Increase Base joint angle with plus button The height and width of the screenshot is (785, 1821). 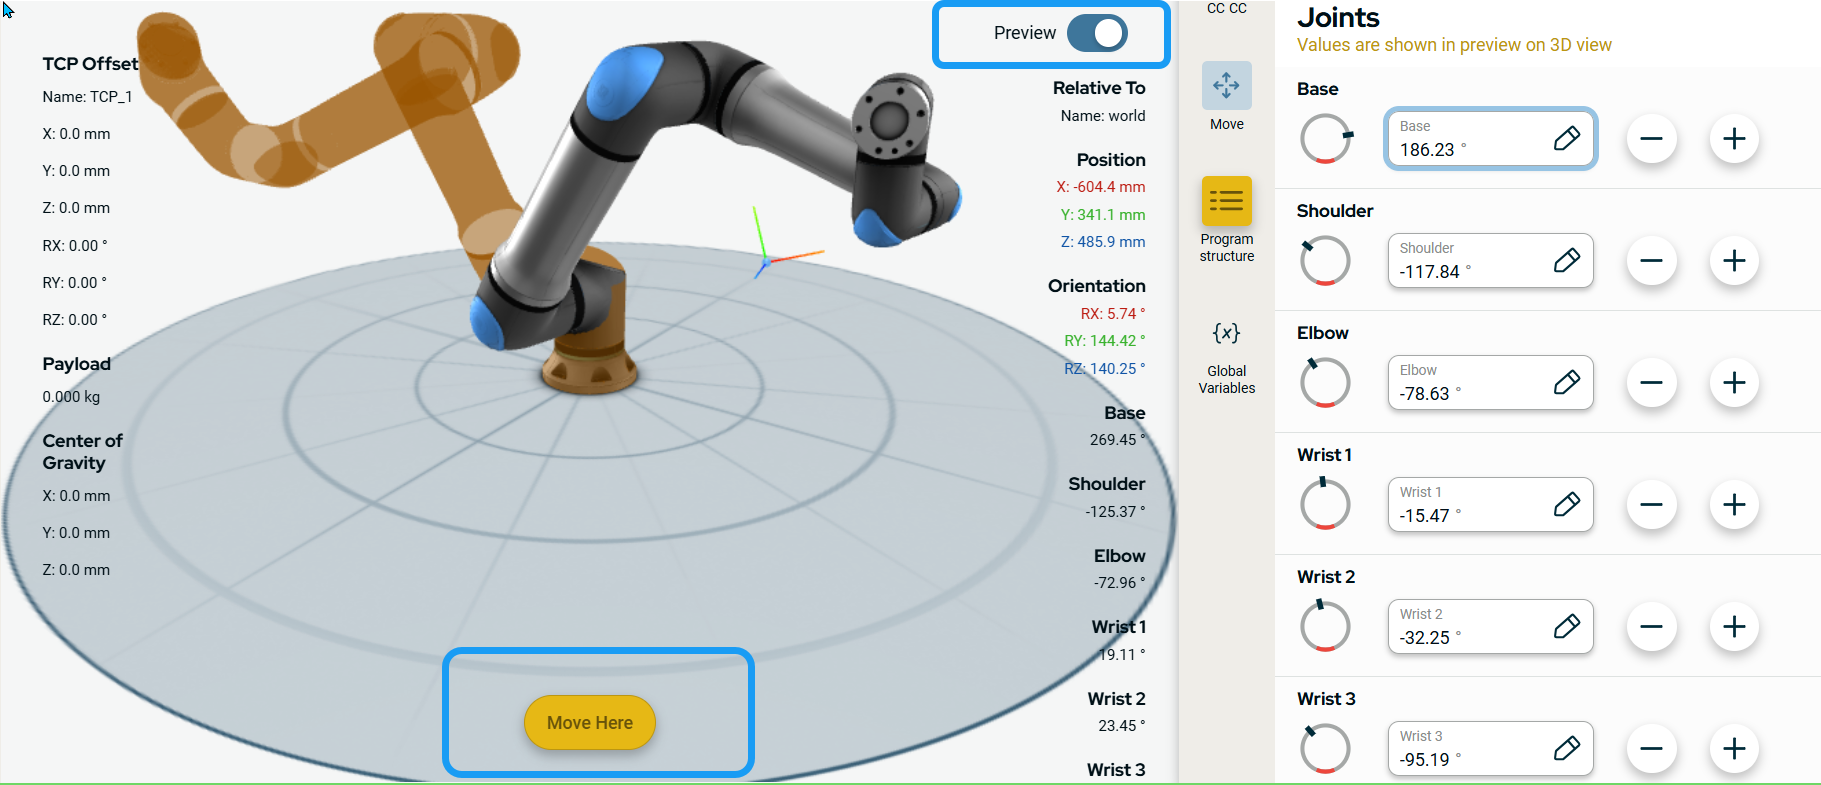coord(1734,139)
